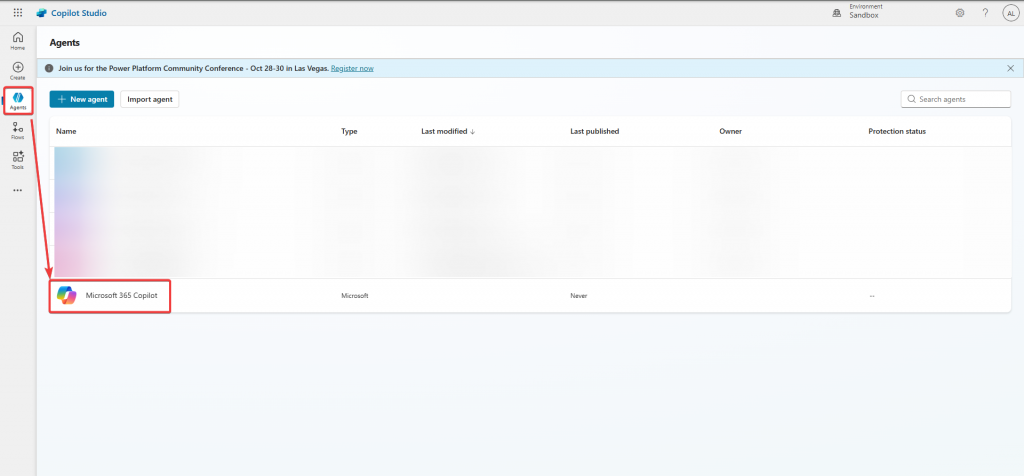Open the help question mark
Viewport: 1024px width, 476px height.
click(x=985, y=13)
